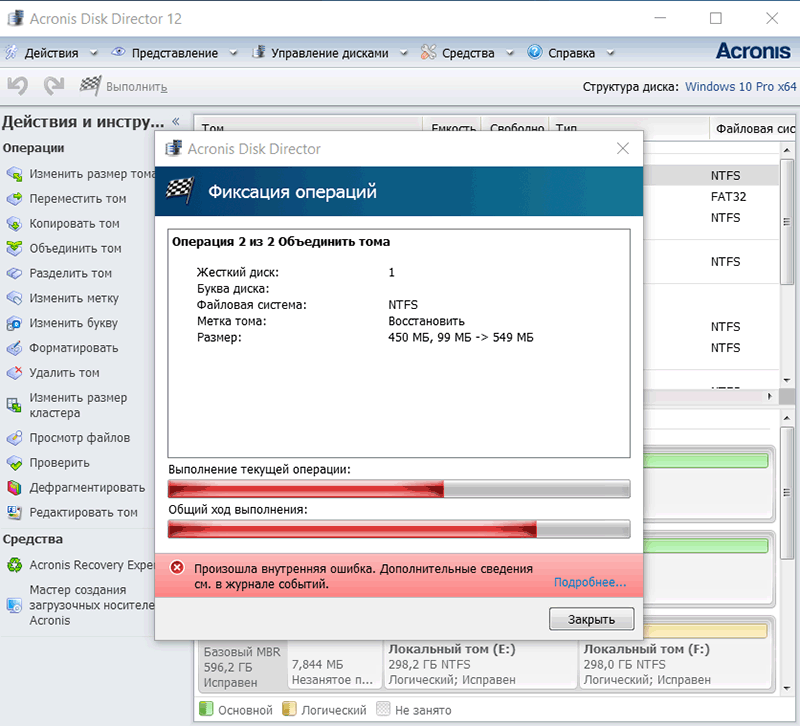
Task: Open the Представление menu
Action: [175, 53]
